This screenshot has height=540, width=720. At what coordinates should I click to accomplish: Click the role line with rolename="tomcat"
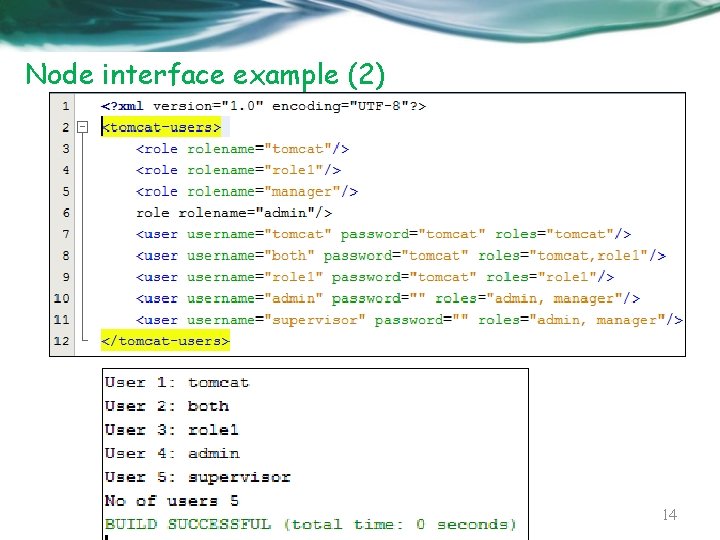coord(242,149)
